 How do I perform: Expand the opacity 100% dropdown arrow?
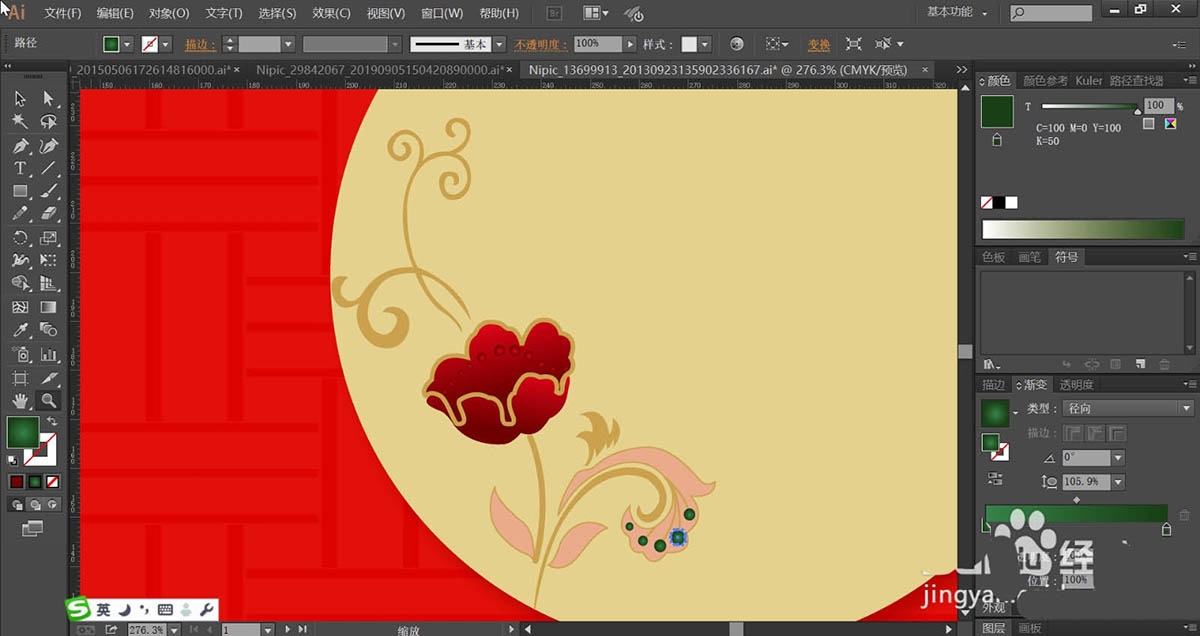tap(629, 44)
